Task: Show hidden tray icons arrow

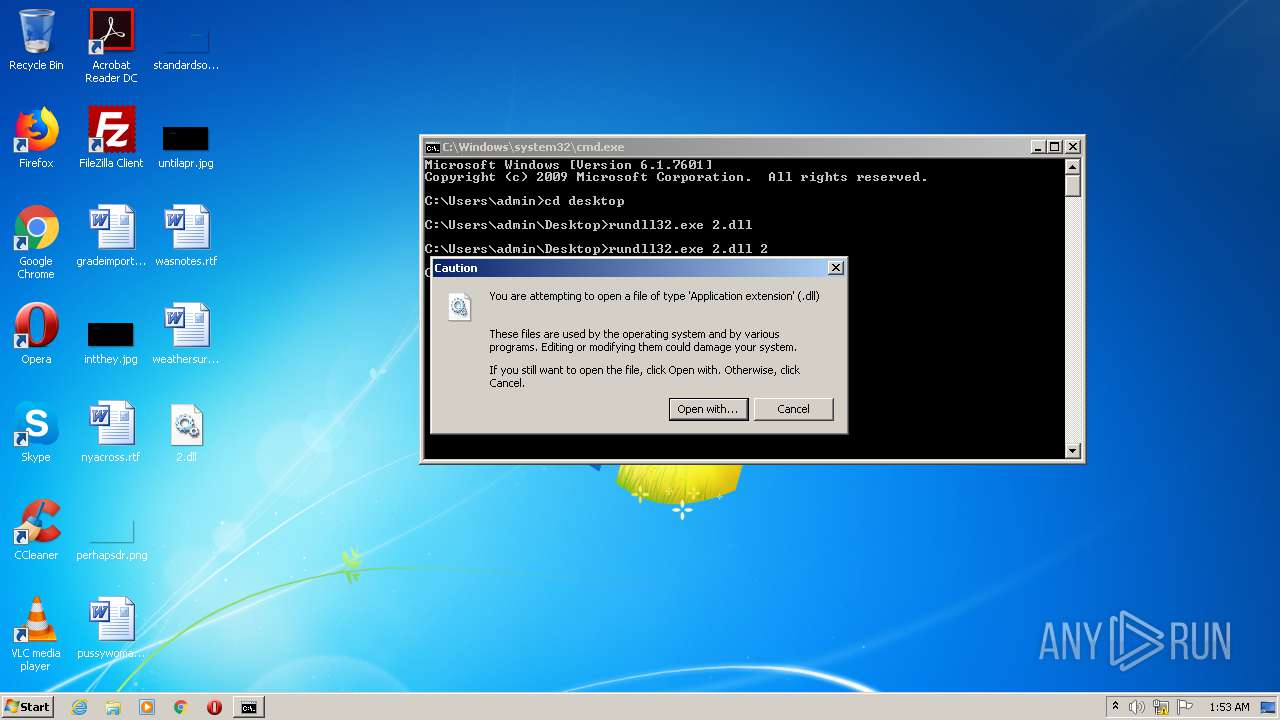Action: 1115,707
